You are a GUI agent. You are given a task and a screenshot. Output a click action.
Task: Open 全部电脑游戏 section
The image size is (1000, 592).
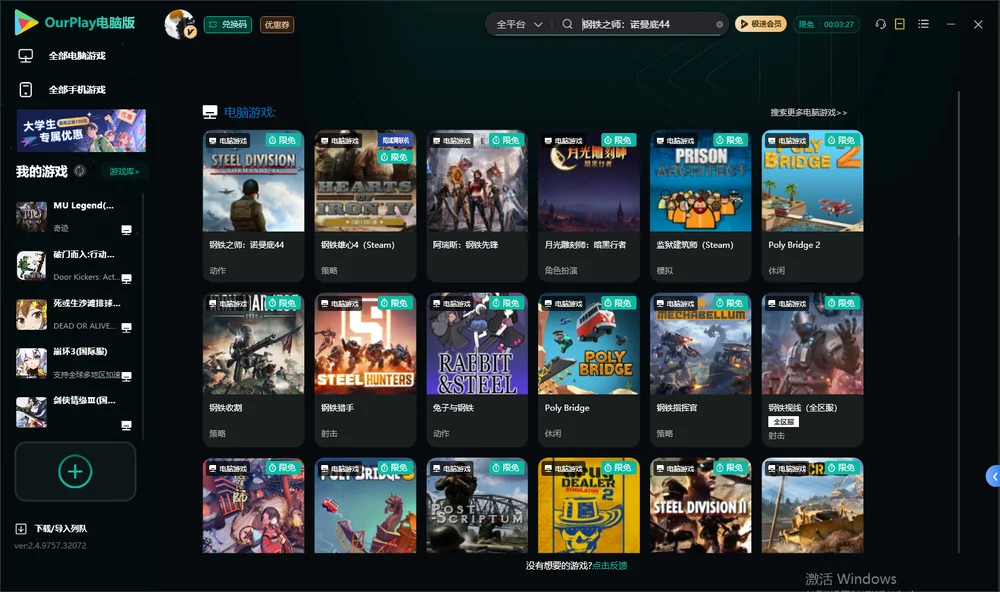(77, 56)
